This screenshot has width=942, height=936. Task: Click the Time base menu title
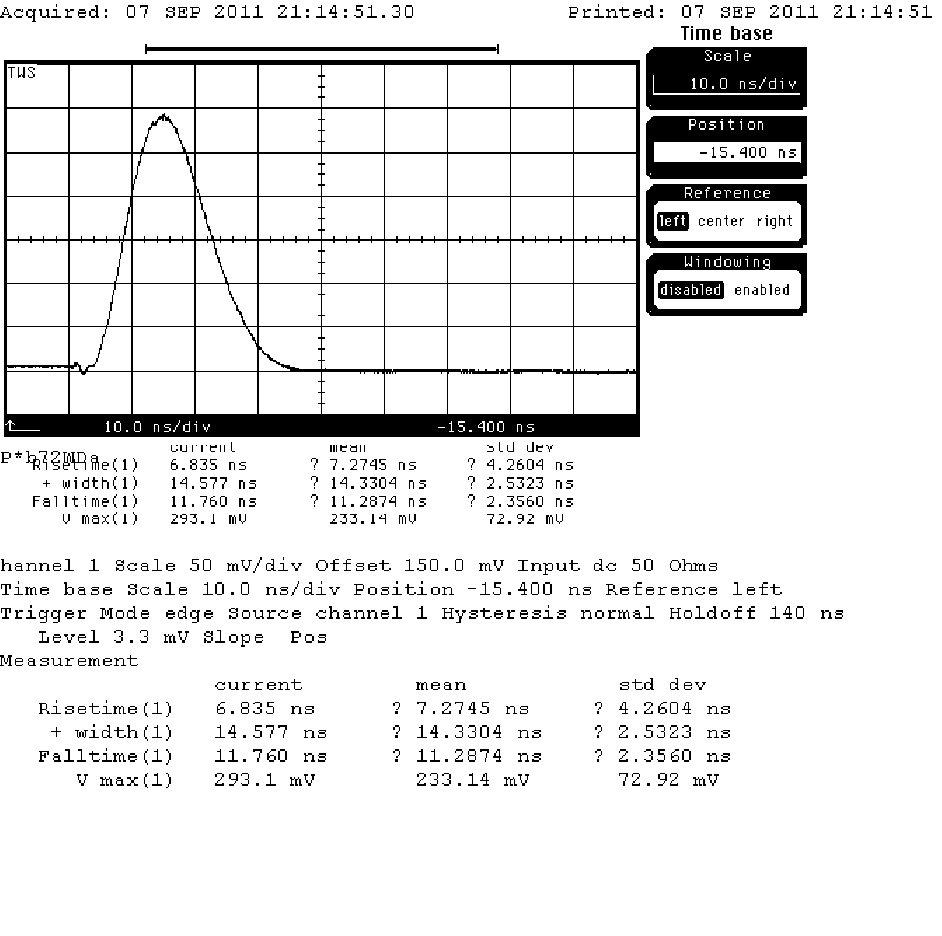pyautogui.click(x=726, y=34)
